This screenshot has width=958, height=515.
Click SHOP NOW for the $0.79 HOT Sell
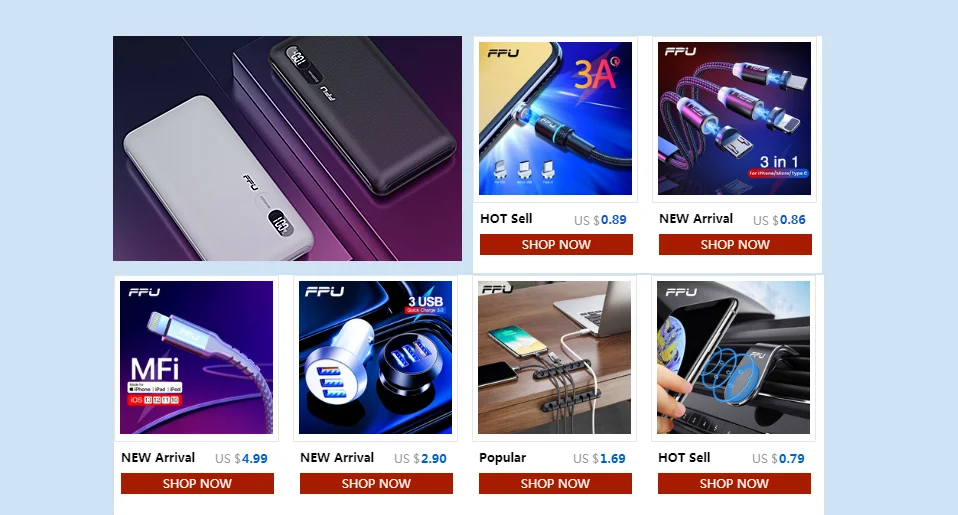click(x=734, y=483)
